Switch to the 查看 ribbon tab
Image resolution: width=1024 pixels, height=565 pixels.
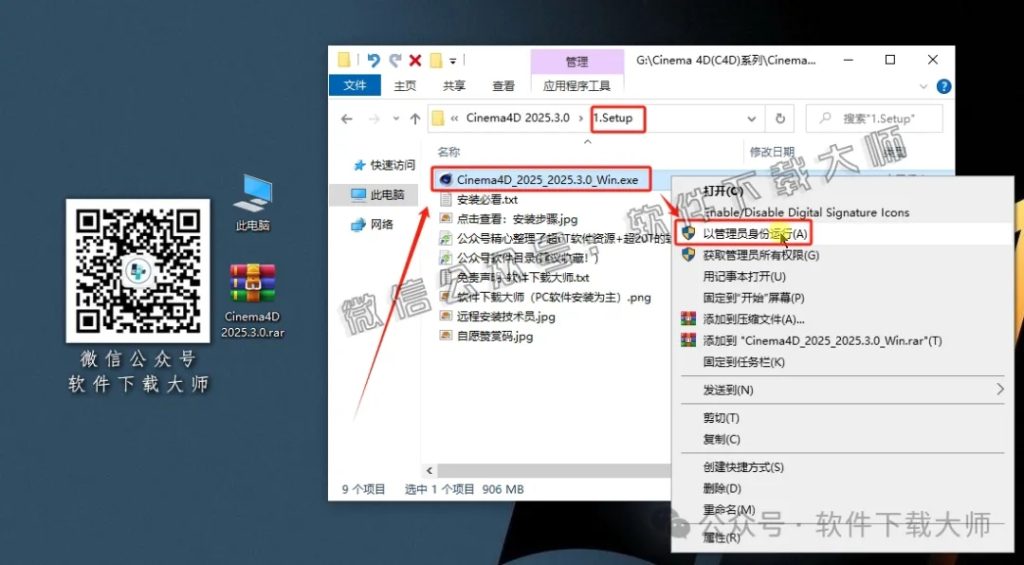pos(504,86)
